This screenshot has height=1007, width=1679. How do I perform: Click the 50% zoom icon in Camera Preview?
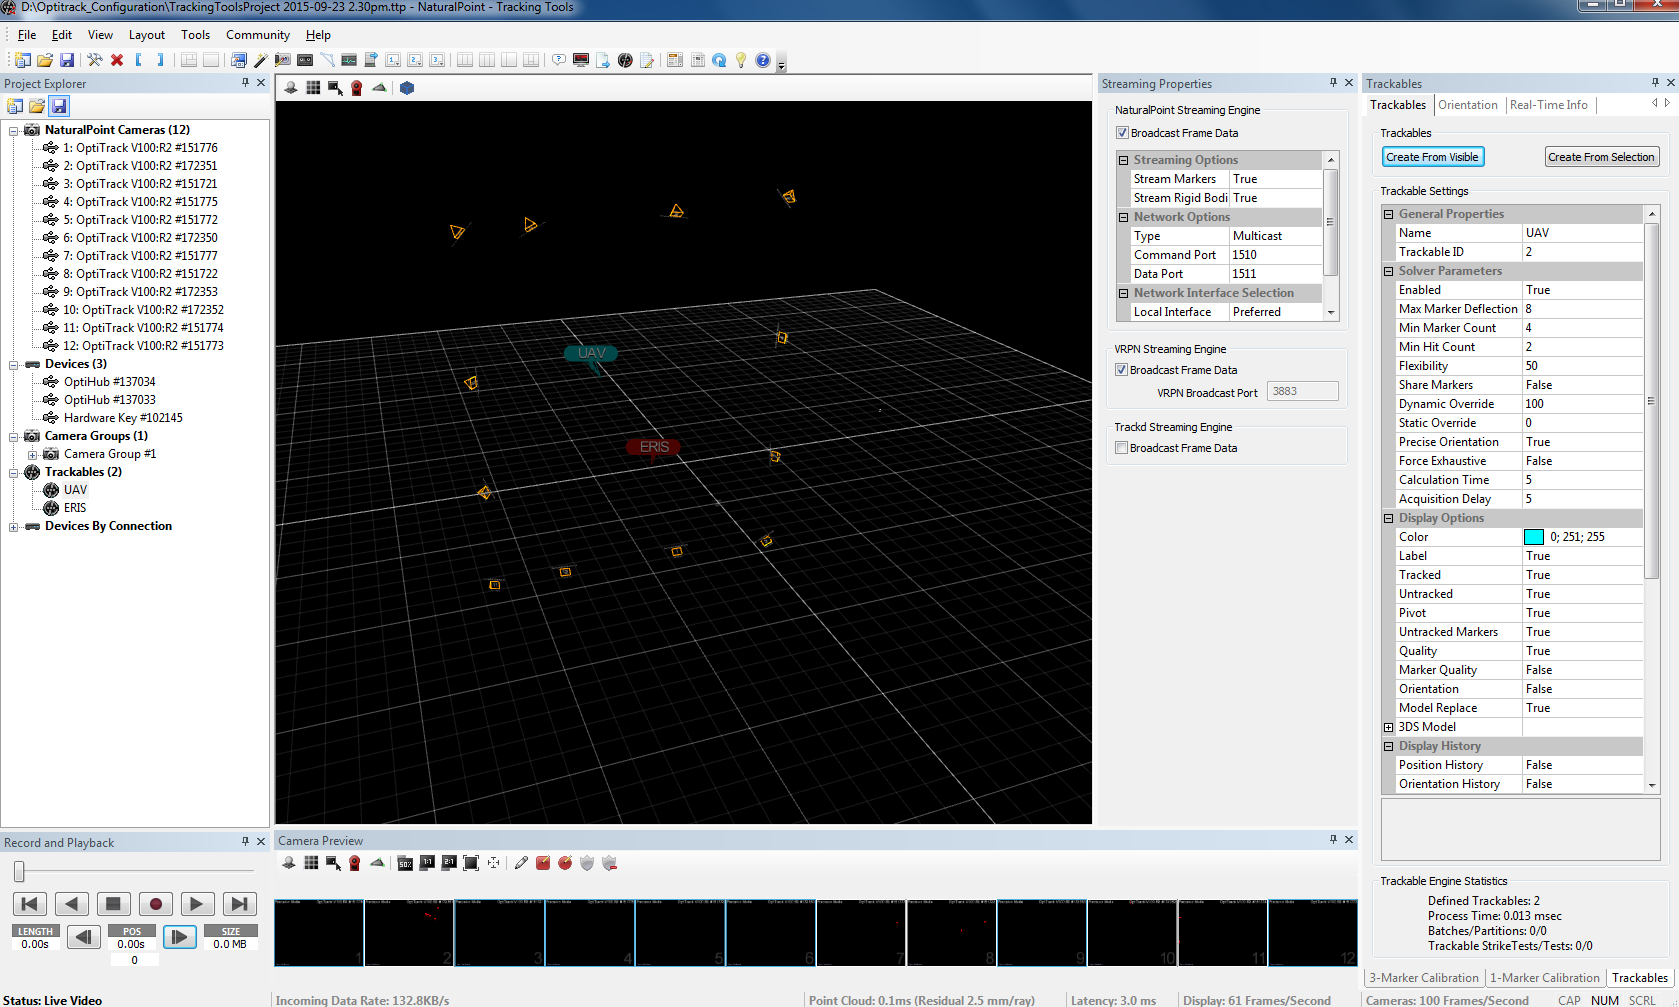[x=405, y=864]
